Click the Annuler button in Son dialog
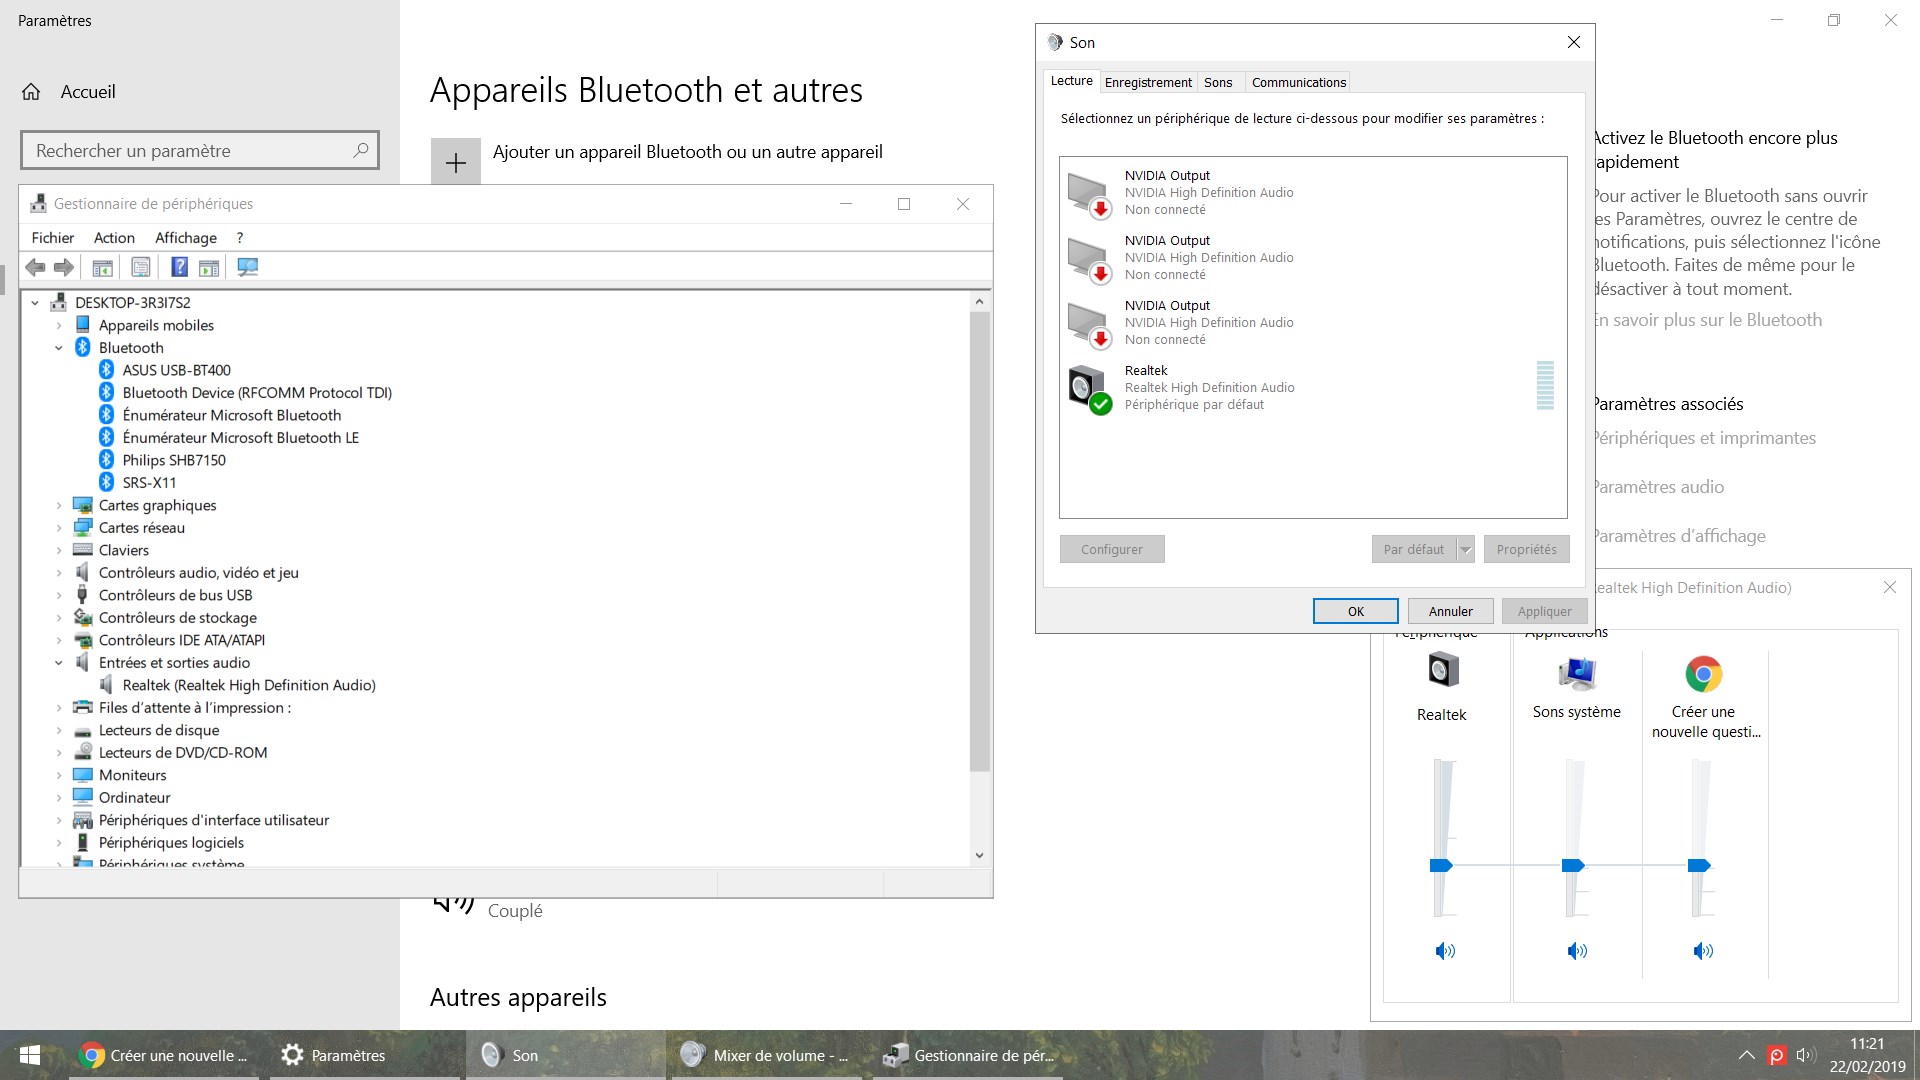Screen dimensions: 1920x1080 (x=1450, y=611)
